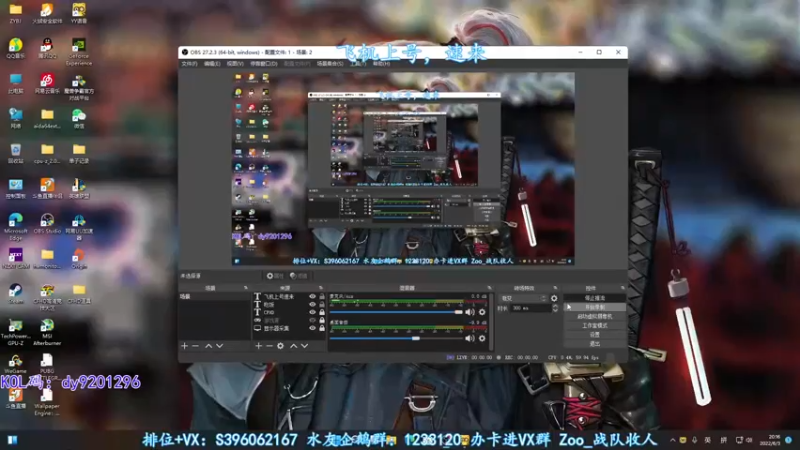Pop out the Scene Transitions dock
Image resolution: width=800 pixels, height=450 pixels.
pyautogui.click(x=556, y=288)
